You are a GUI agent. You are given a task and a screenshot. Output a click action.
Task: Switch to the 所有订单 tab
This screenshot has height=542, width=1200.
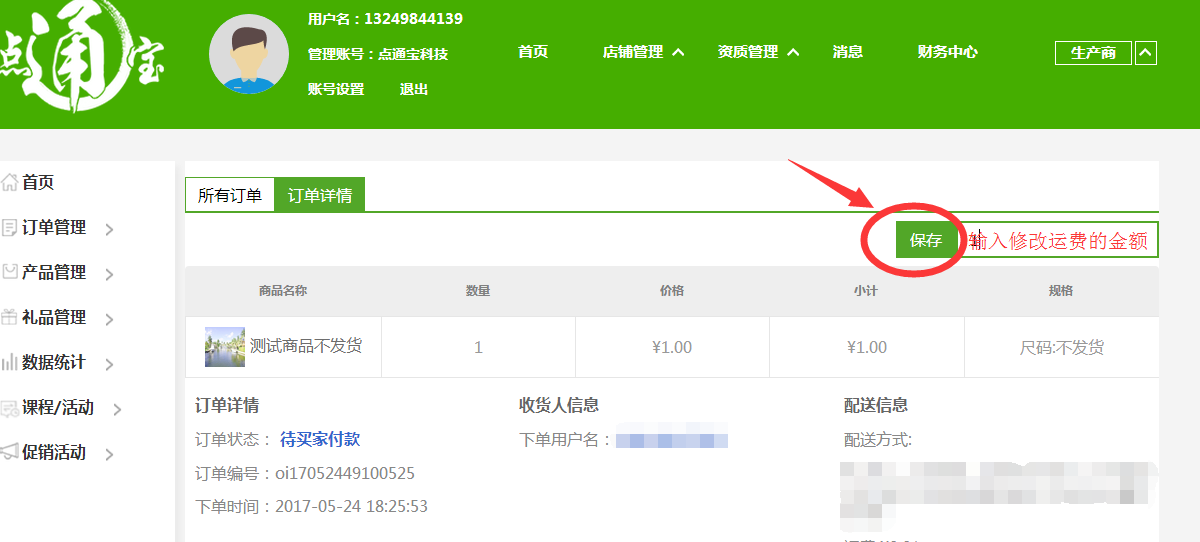coord(230,196)
